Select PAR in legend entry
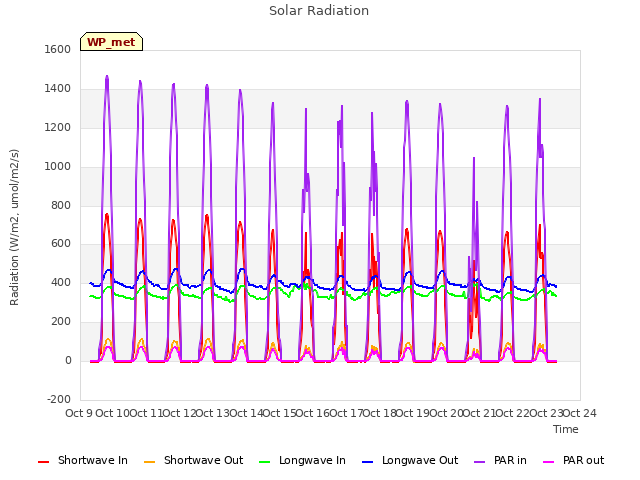Viewport: 640px width, 480px height. click(500, 460)
